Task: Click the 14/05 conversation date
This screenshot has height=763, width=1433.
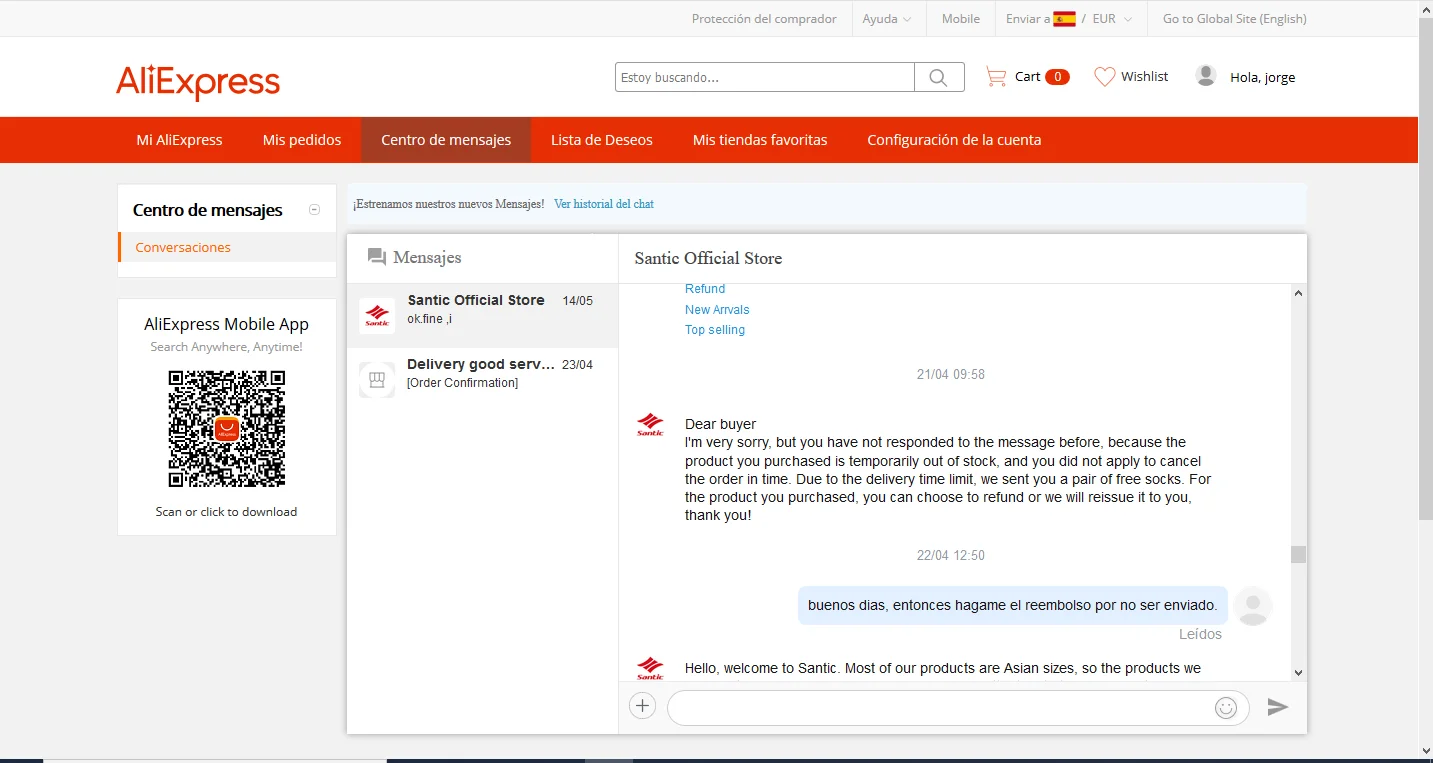Action: click(577, 301)
